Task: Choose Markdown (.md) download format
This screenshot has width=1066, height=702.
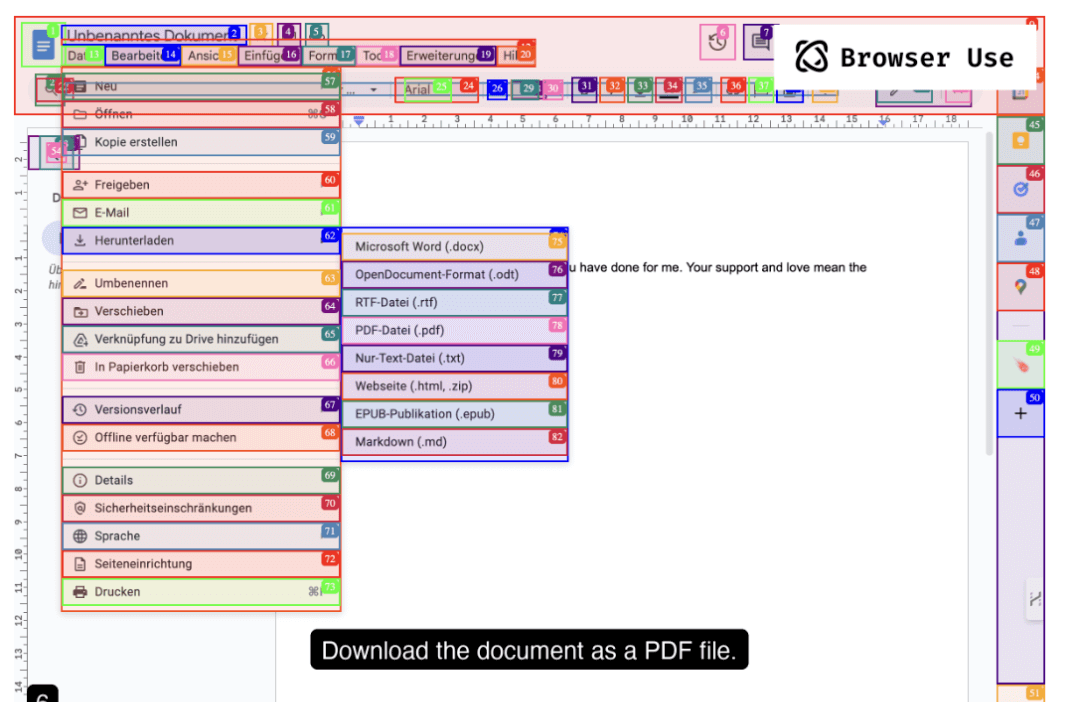Action: pos(454,442)
